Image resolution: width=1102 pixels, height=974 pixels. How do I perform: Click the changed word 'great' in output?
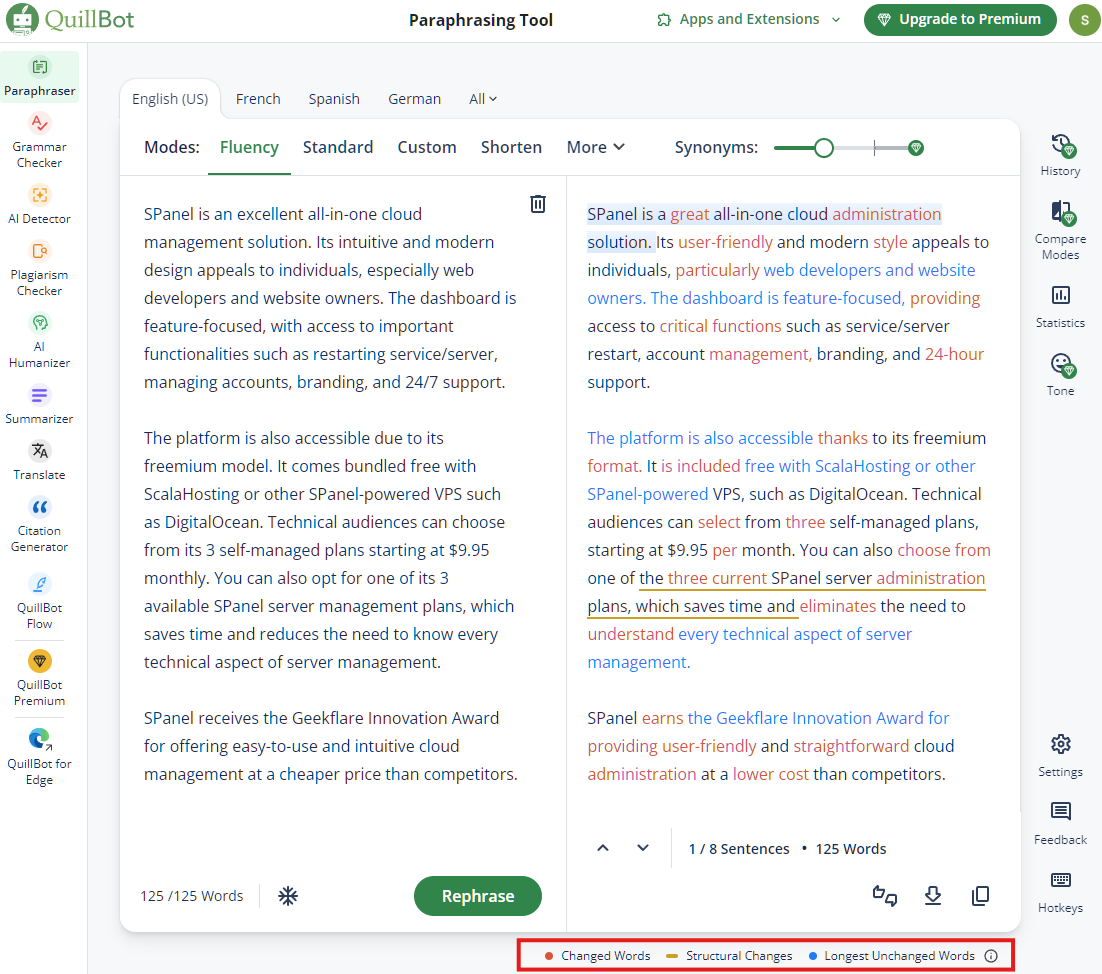(x=689, y=214)
